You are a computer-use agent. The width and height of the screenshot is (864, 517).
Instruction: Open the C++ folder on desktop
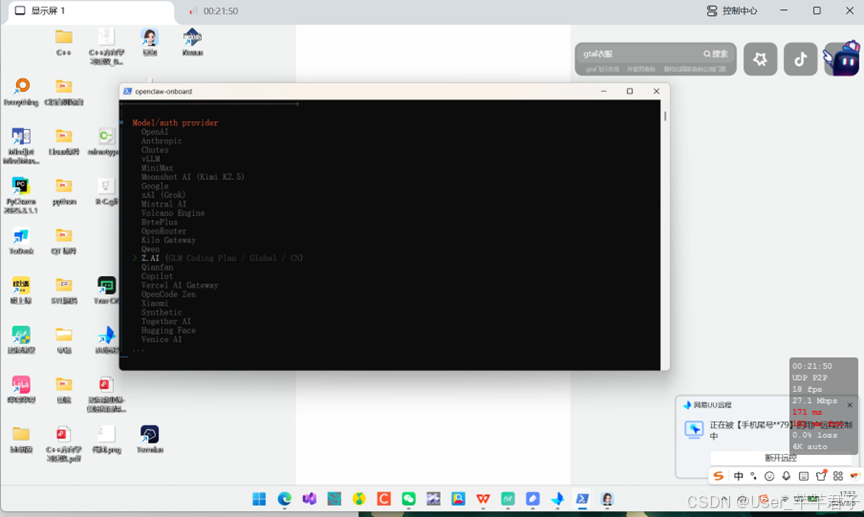[63, 42]
